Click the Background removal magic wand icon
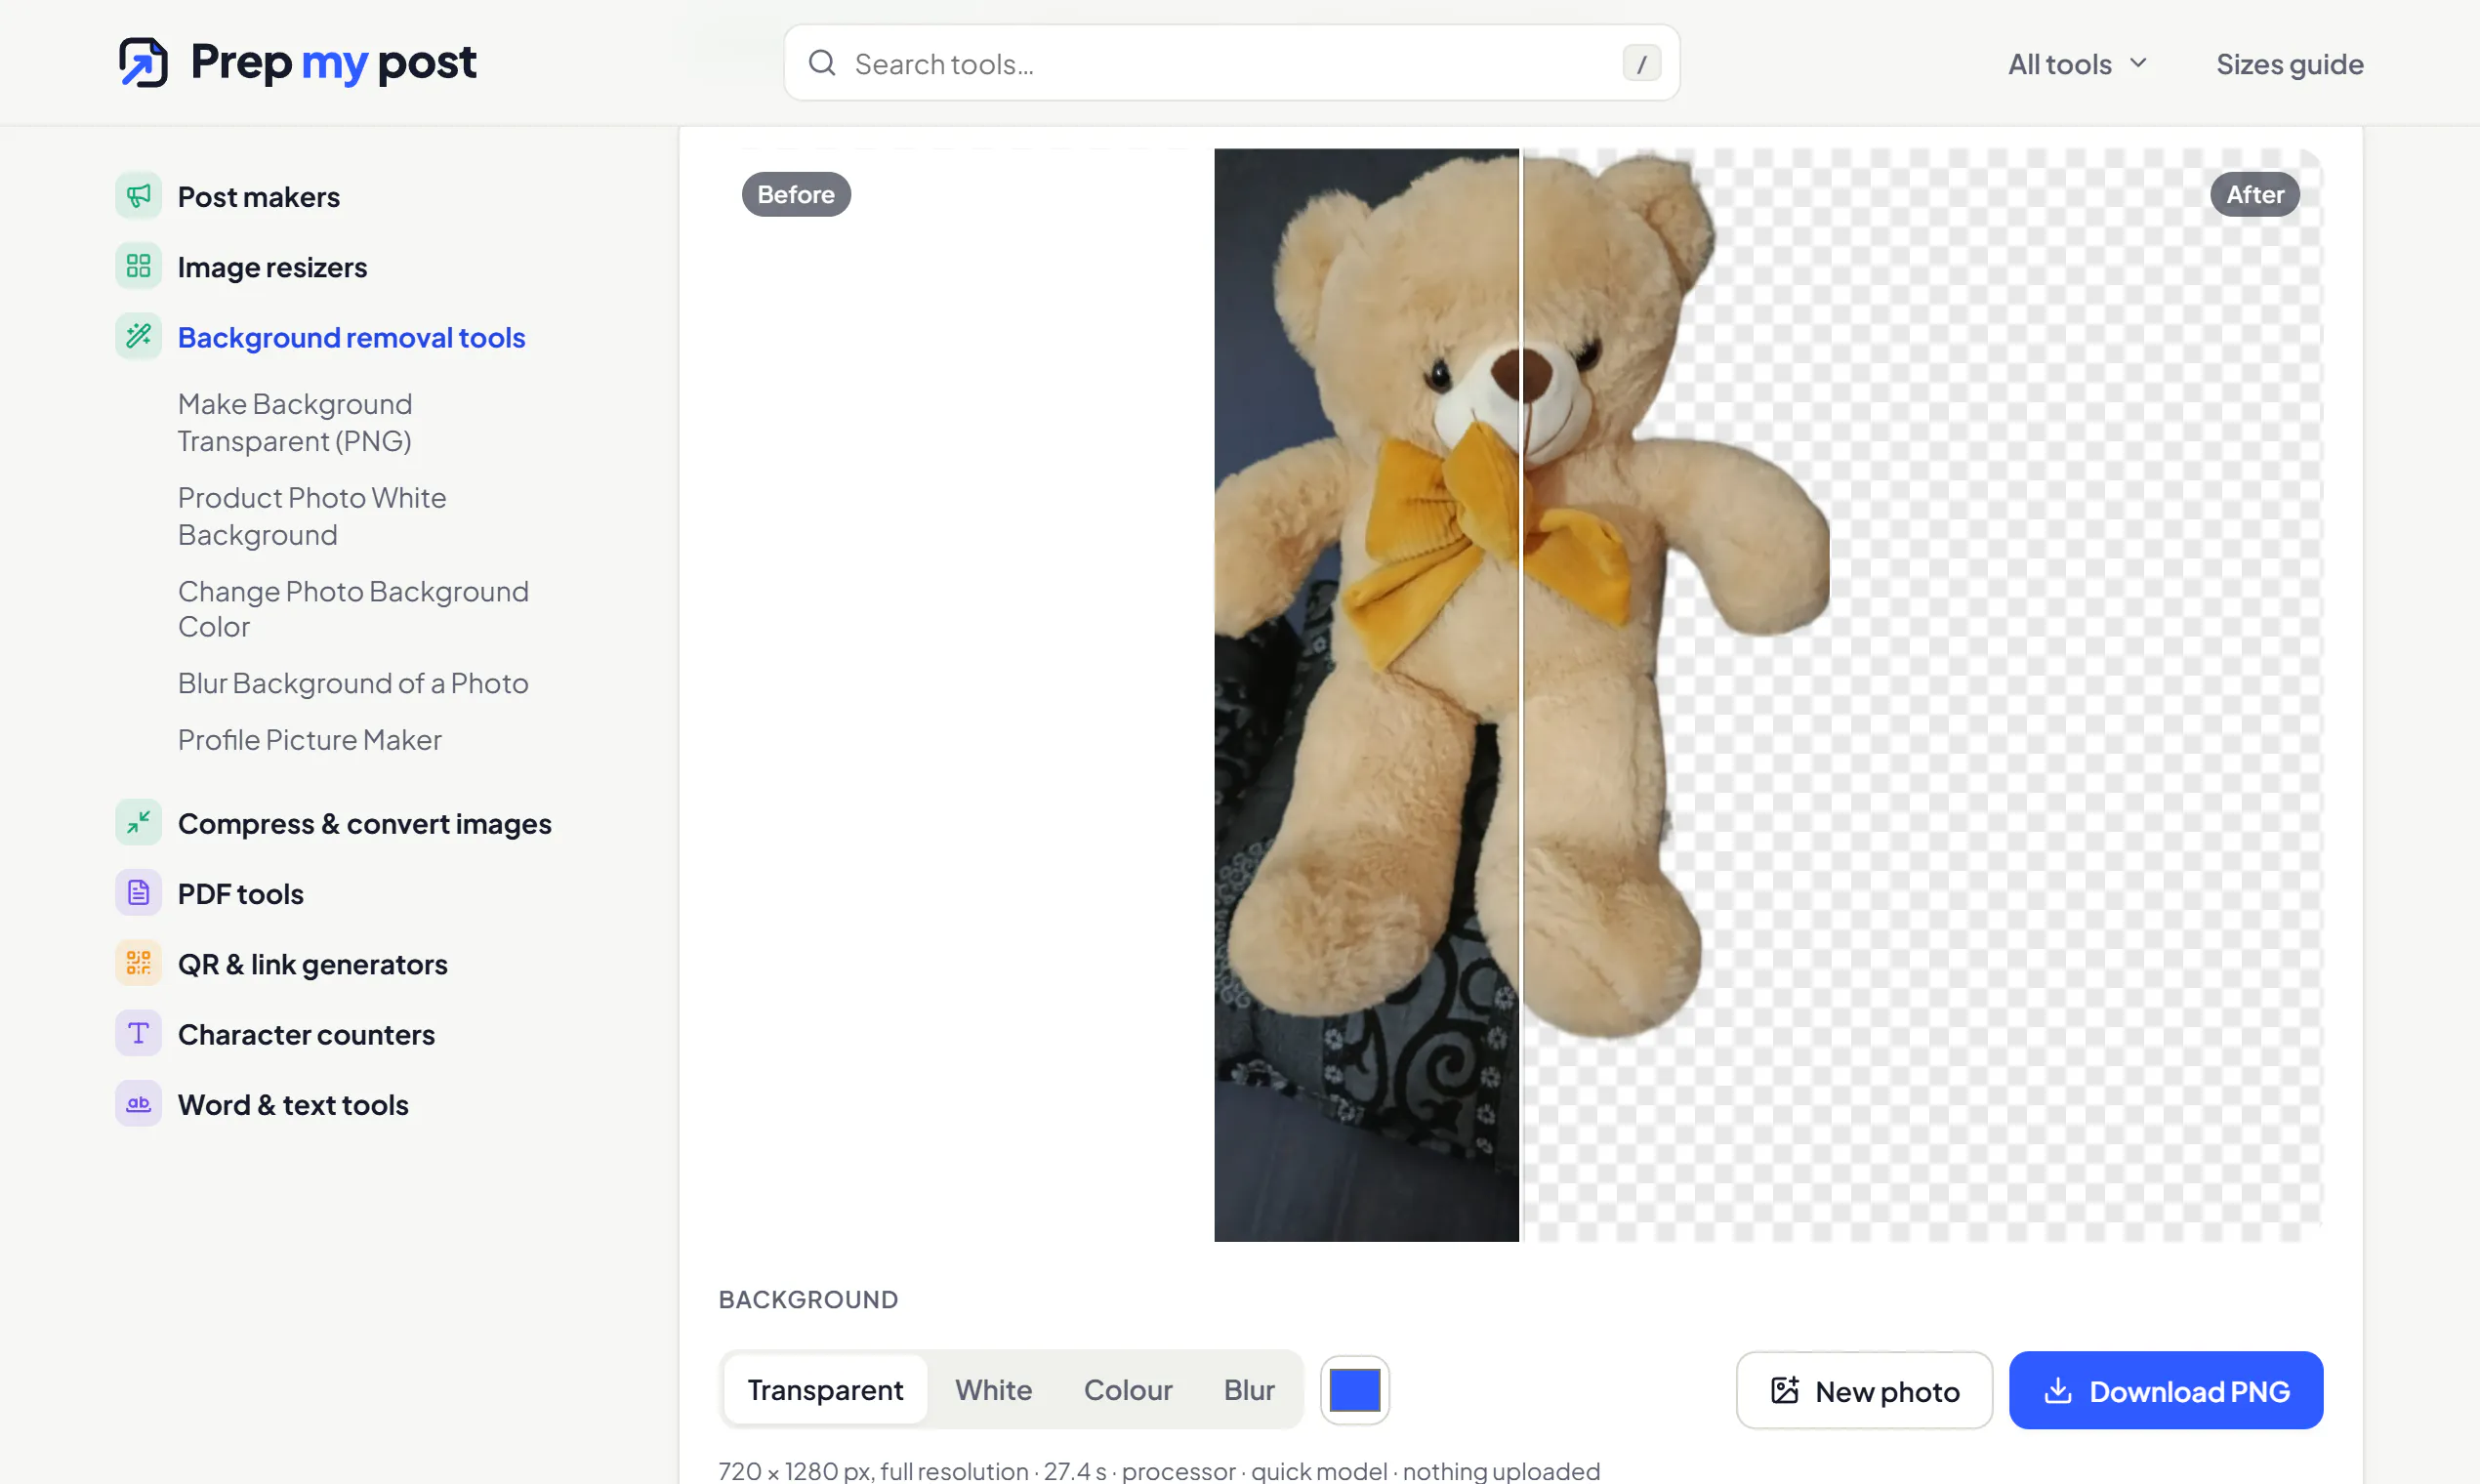This screenshot has width=2480, height=1484. pos(138,336)
